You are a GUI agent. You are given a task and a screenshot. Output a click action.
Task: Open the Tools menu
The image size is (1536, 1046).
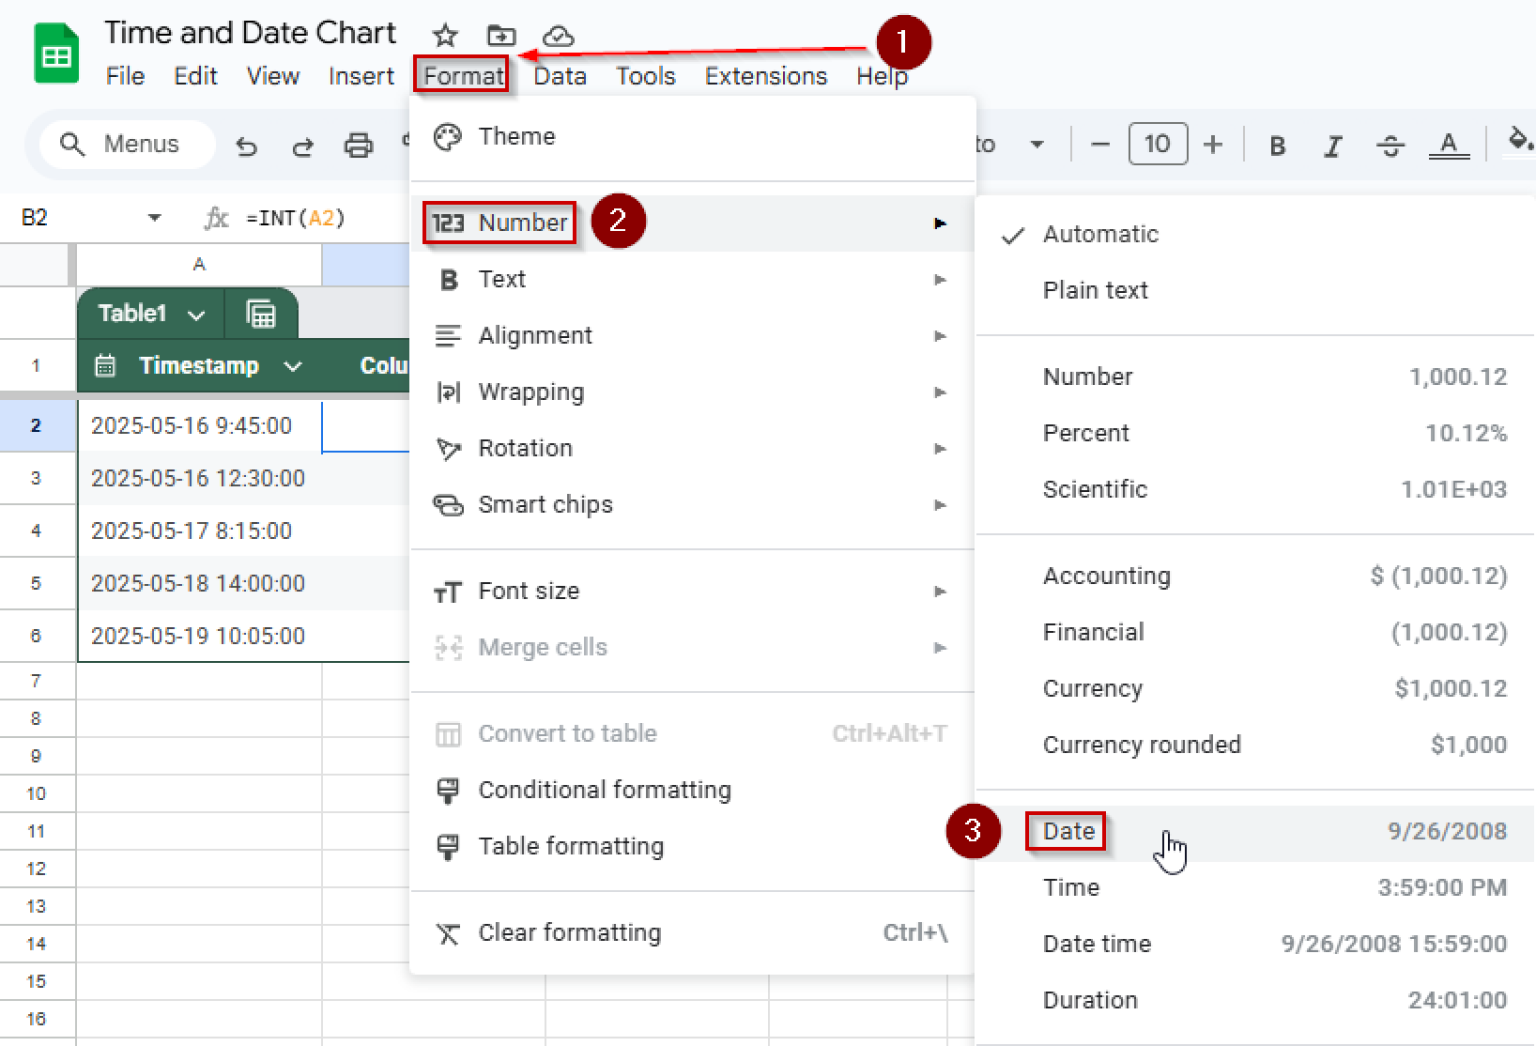pos(645,76)
